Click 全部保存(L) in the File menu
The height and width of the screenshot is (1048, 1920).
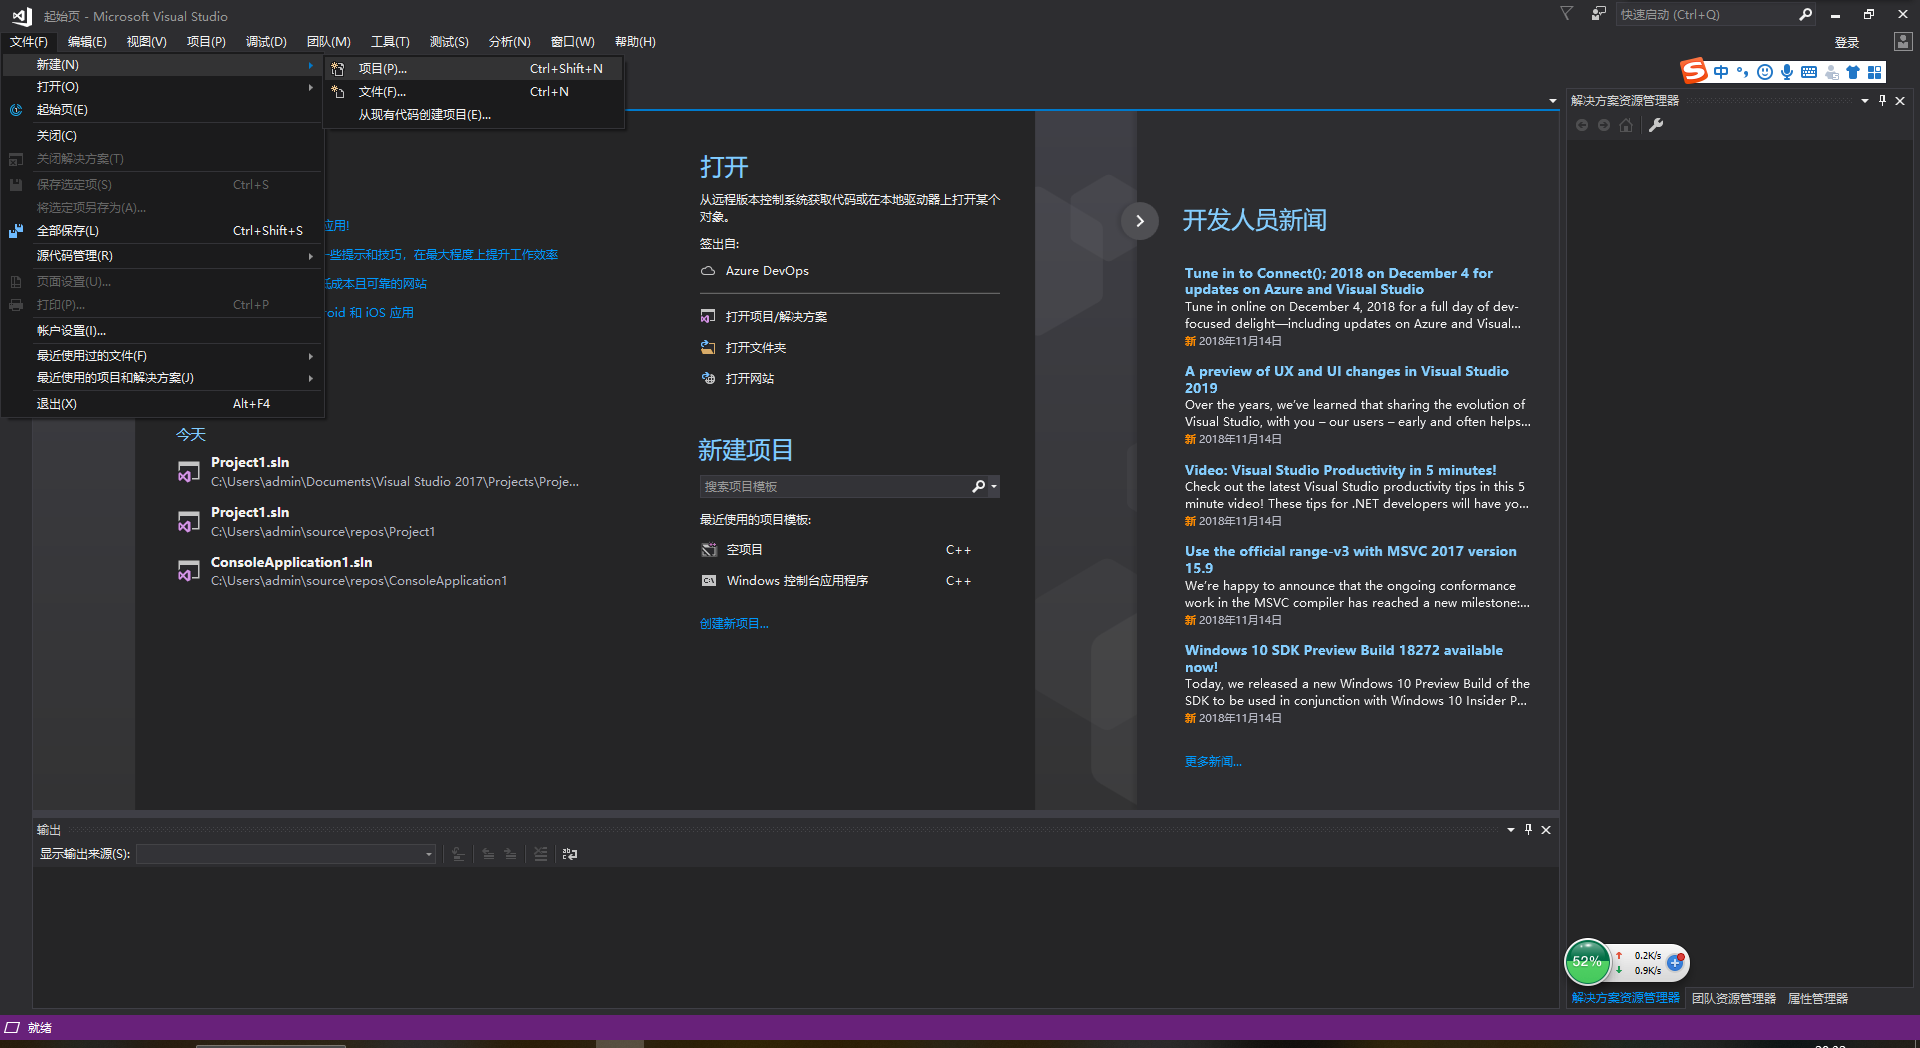(163, 230)
